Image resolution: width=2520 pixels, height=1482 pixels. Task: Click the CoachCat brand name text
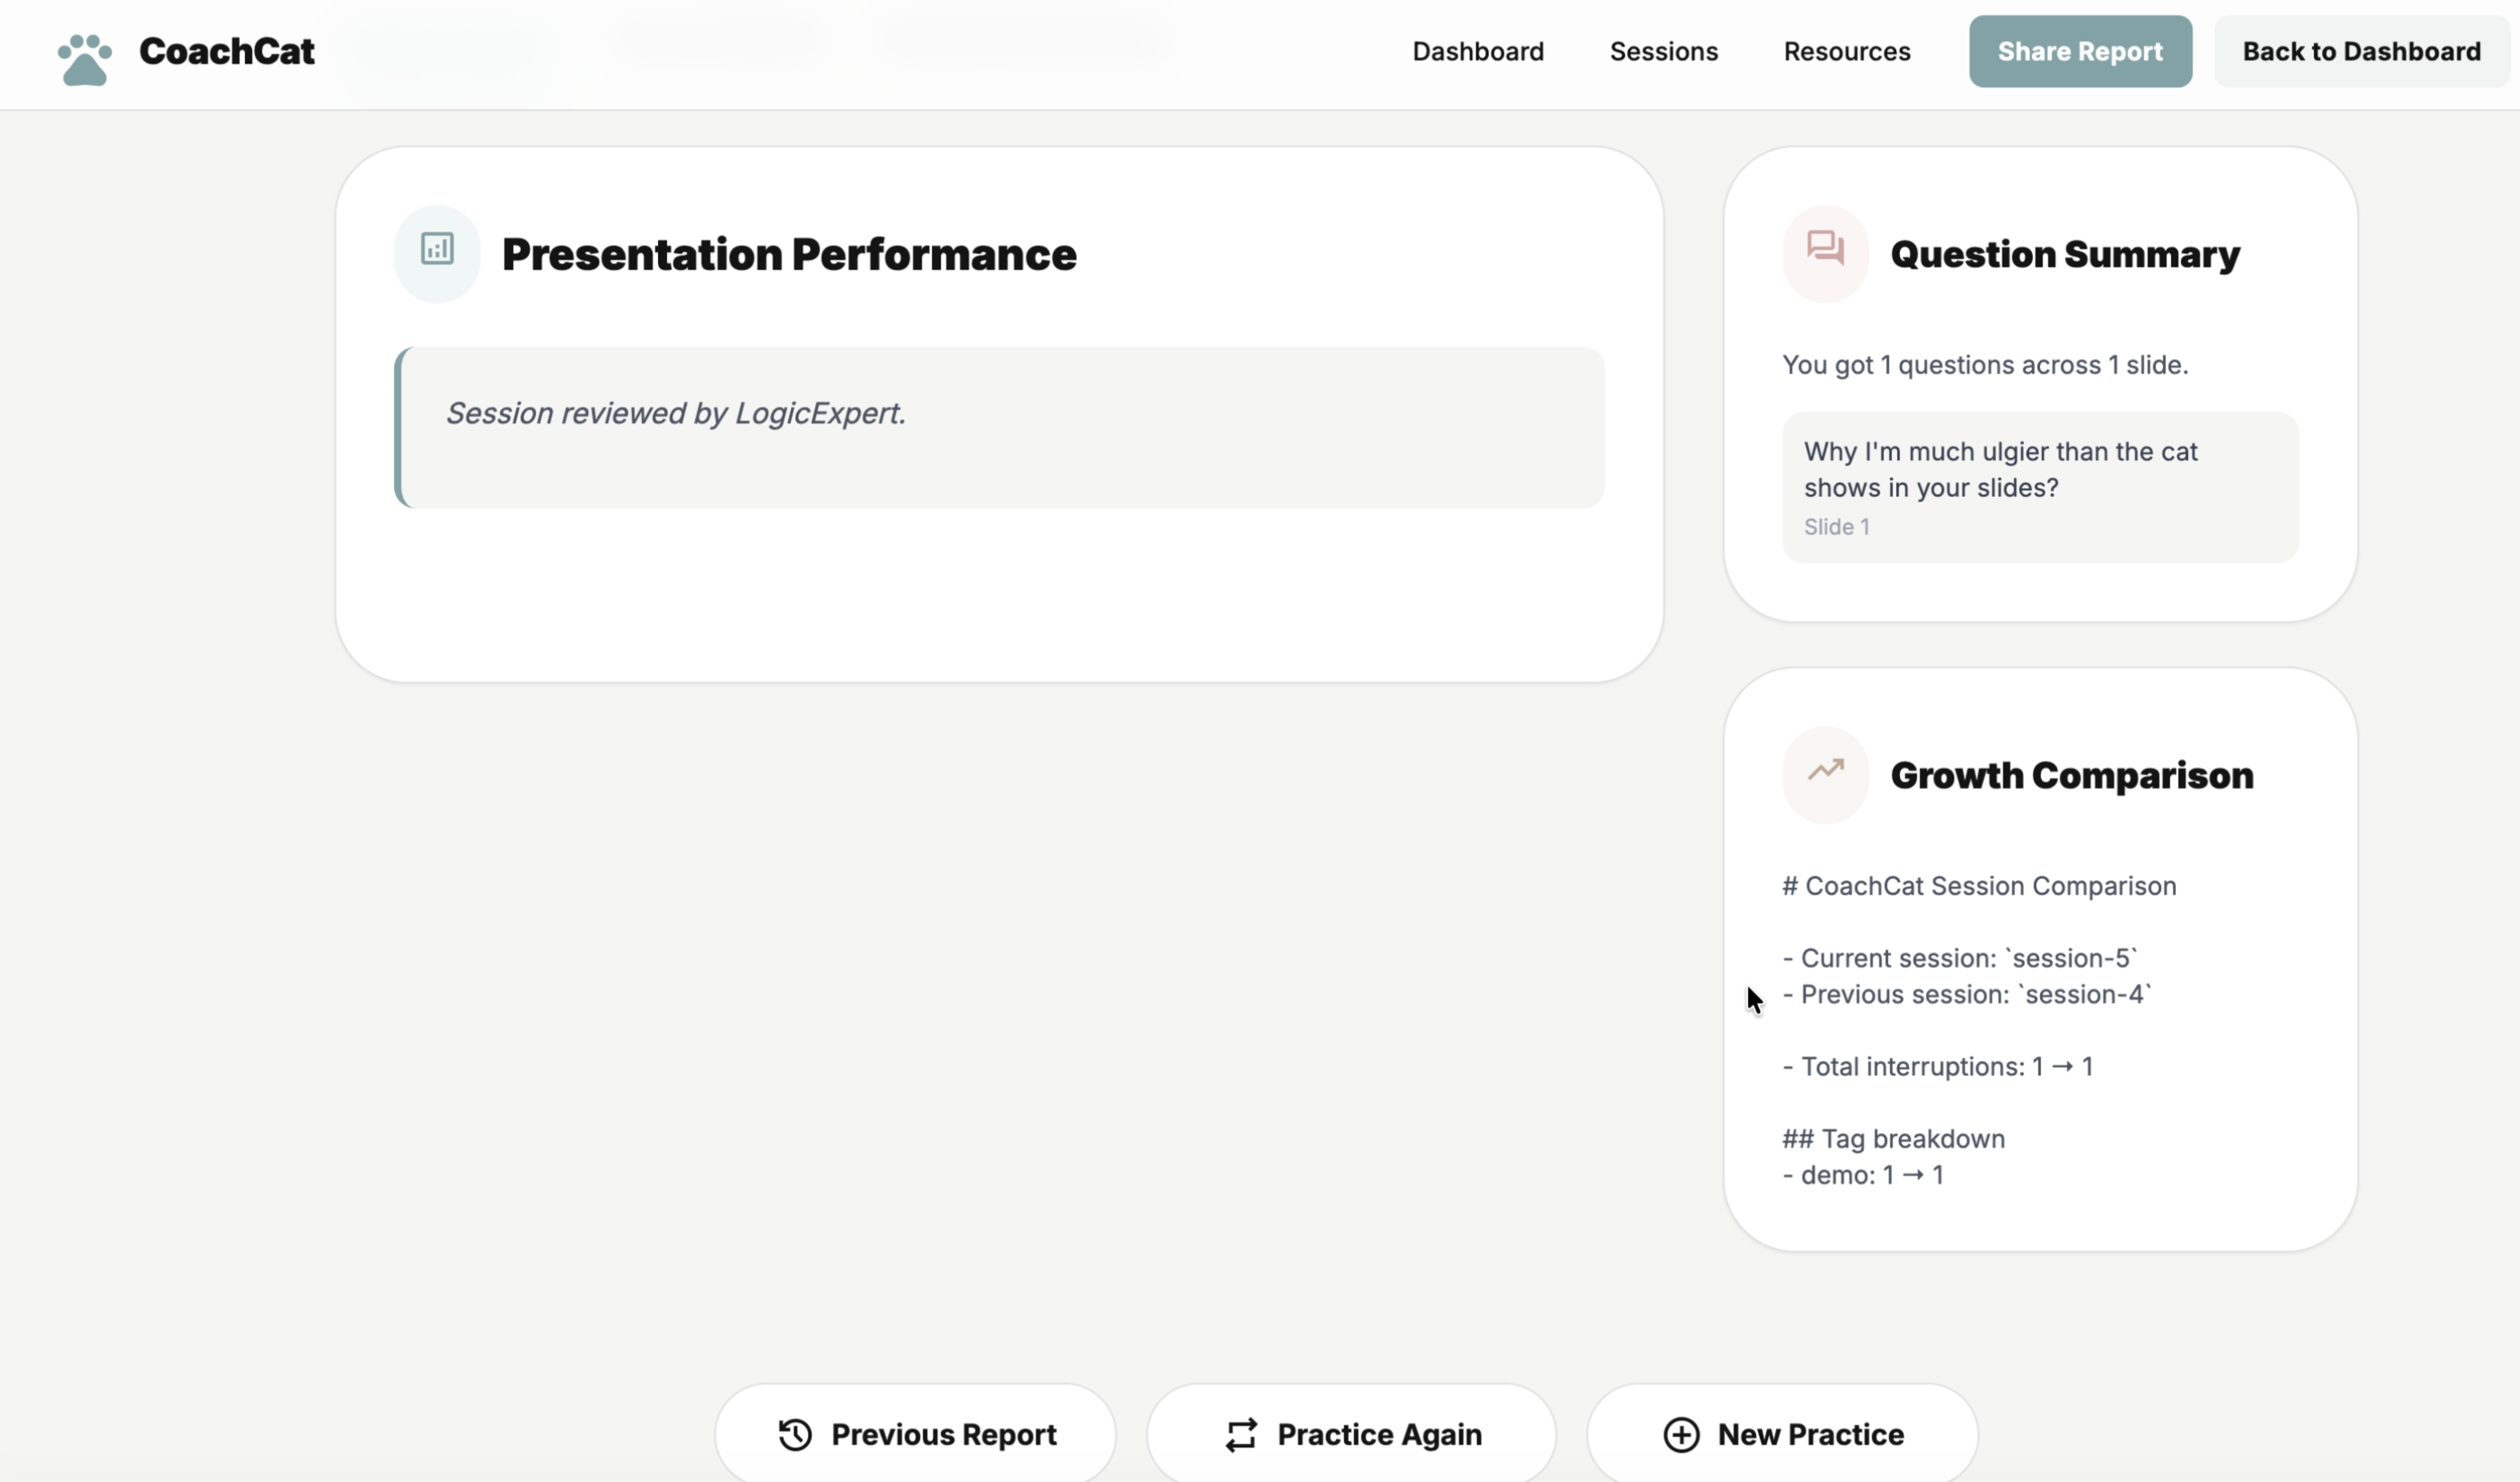227,51
